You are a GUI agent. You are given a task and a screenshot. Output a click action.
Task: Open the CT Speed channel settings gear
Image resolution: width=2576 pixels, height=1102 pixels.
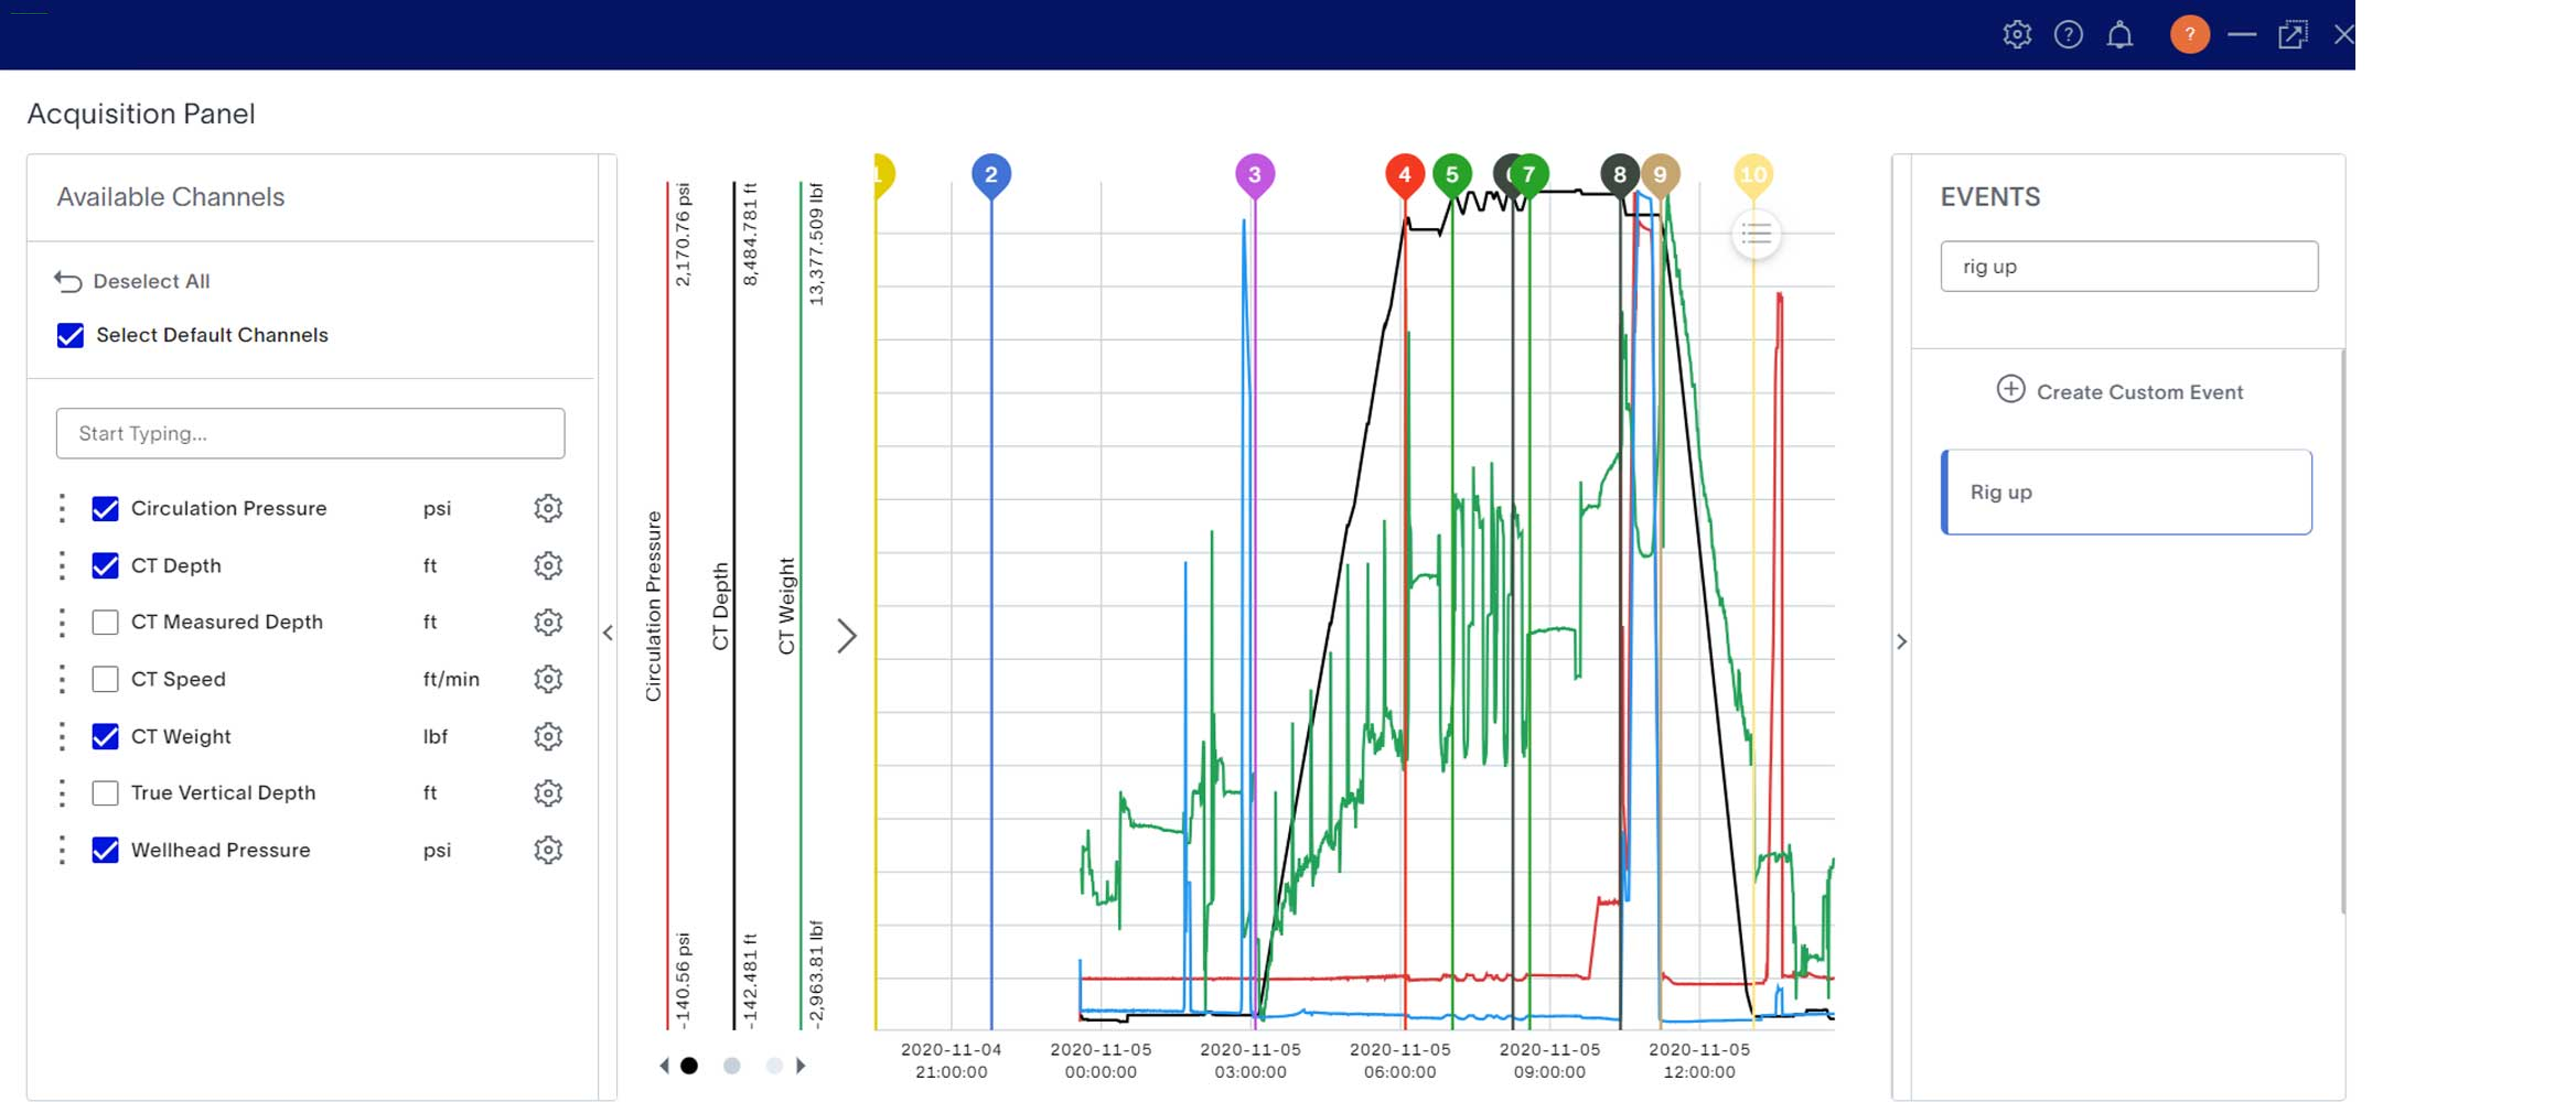(548, 679)
